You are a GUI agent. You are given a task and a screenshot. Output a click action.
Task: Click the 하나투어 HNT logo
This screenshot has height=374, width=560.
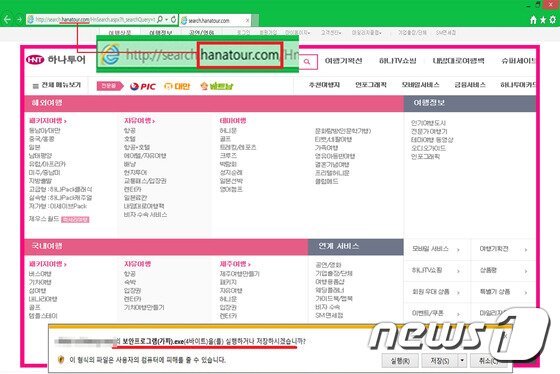[56, 59]
